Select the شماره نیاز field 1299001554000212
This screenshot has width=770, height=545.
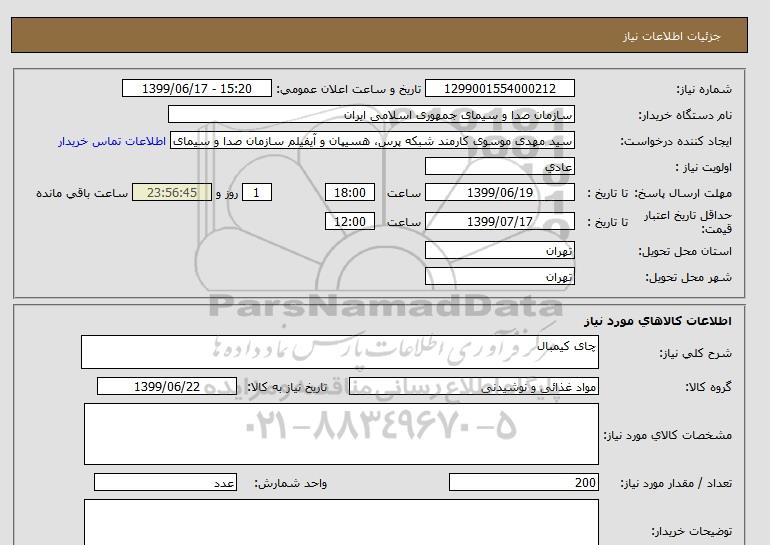499,88
